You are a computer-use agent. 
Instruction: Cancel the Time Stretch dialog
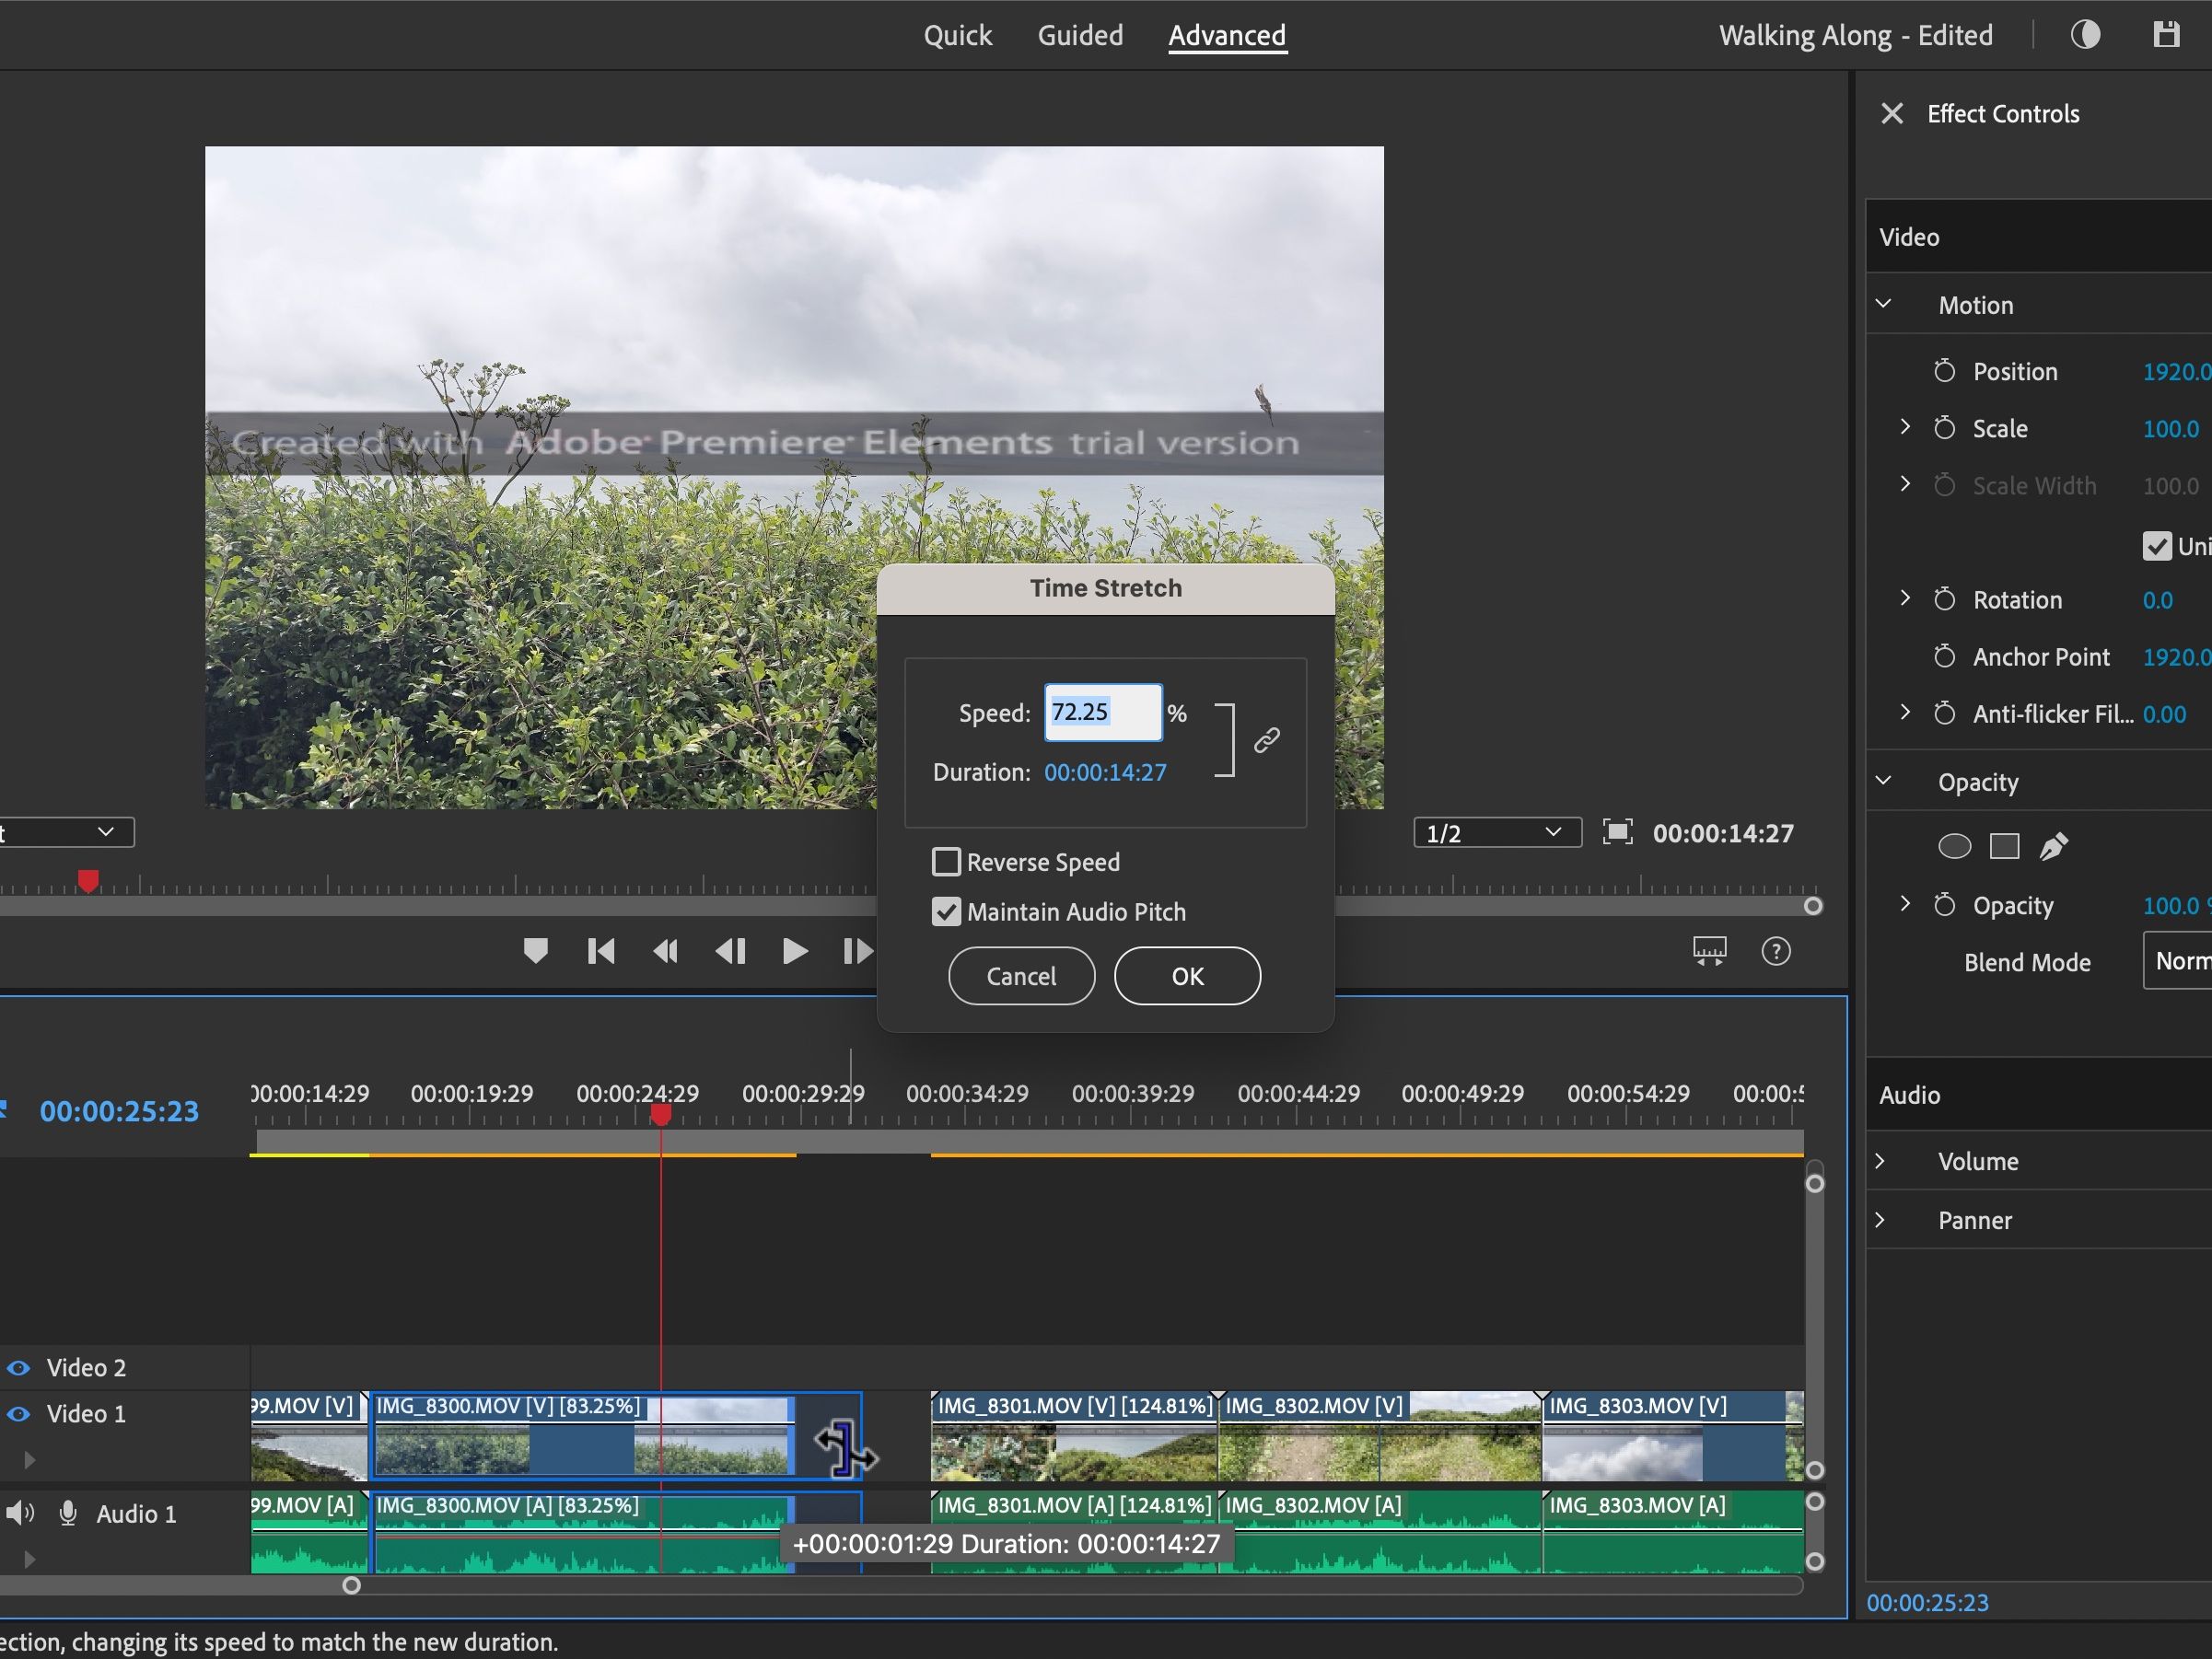pyautogui.click(x=1021, y=976)
